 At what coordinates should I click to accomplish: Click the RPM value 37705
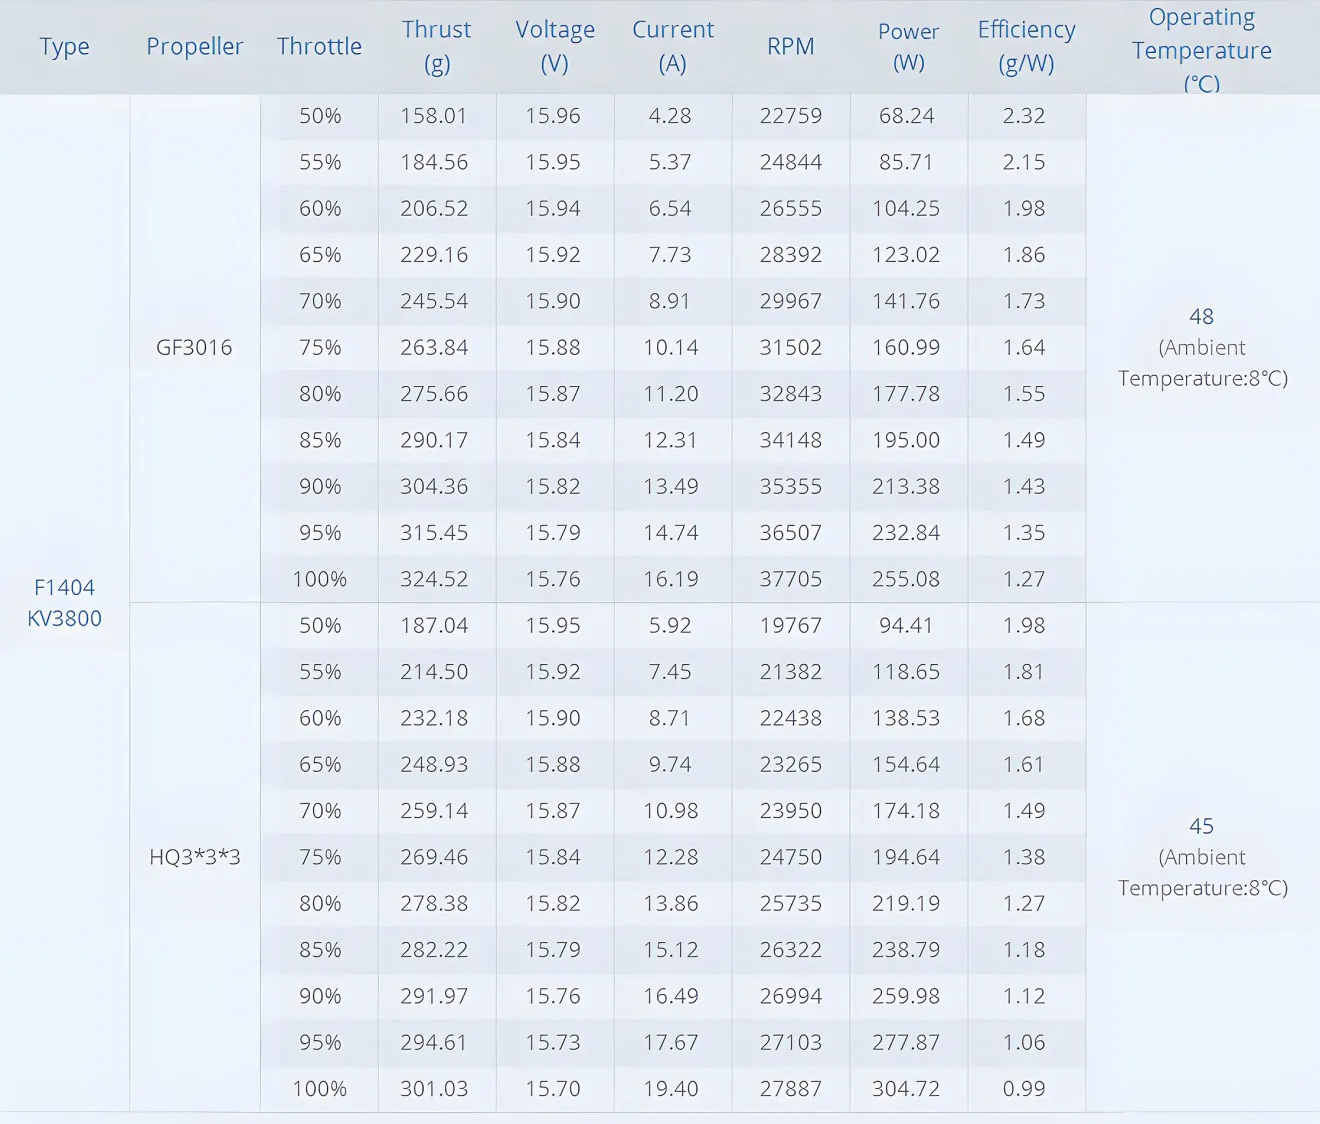click(791, 579)
